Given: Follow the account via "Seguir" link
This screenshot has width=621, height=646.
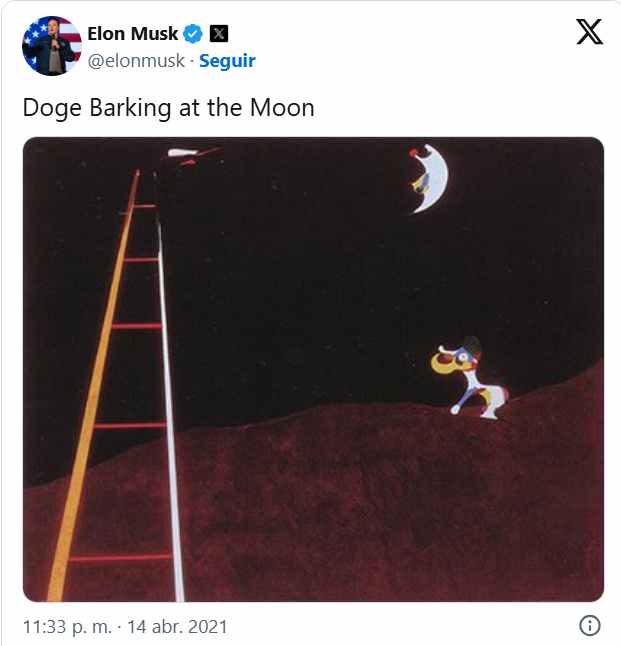Looking at the screenshot, I should (227, 60).
